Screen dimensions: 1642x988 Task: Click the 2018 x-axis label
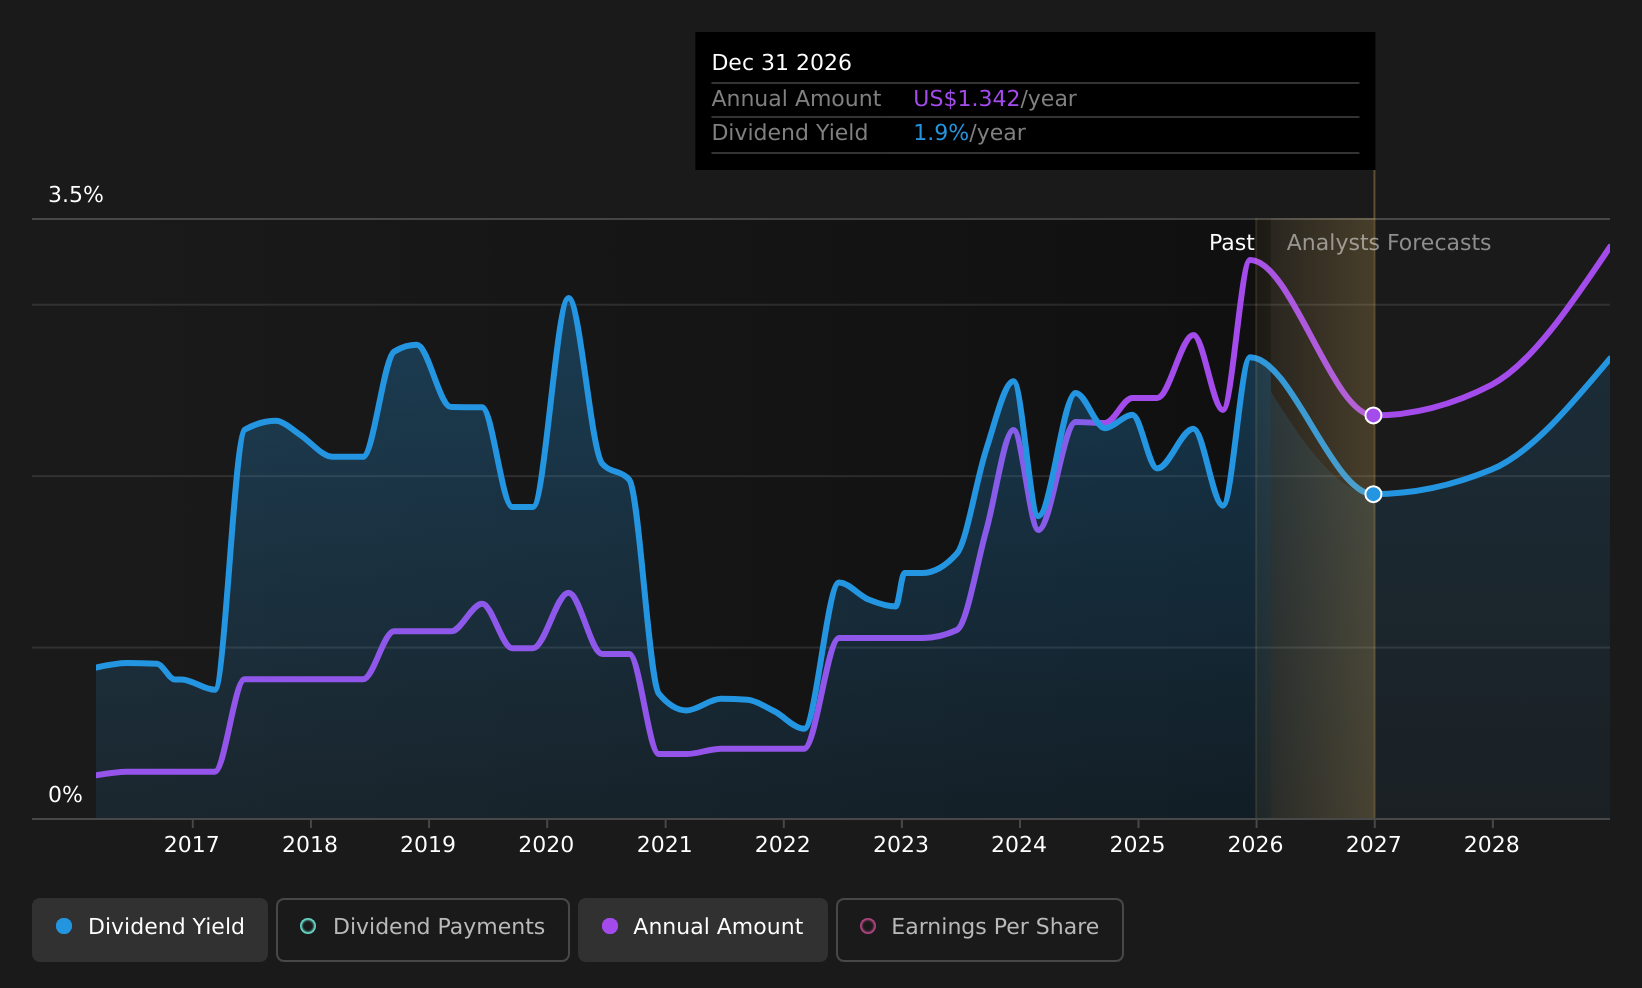(310, 845)
